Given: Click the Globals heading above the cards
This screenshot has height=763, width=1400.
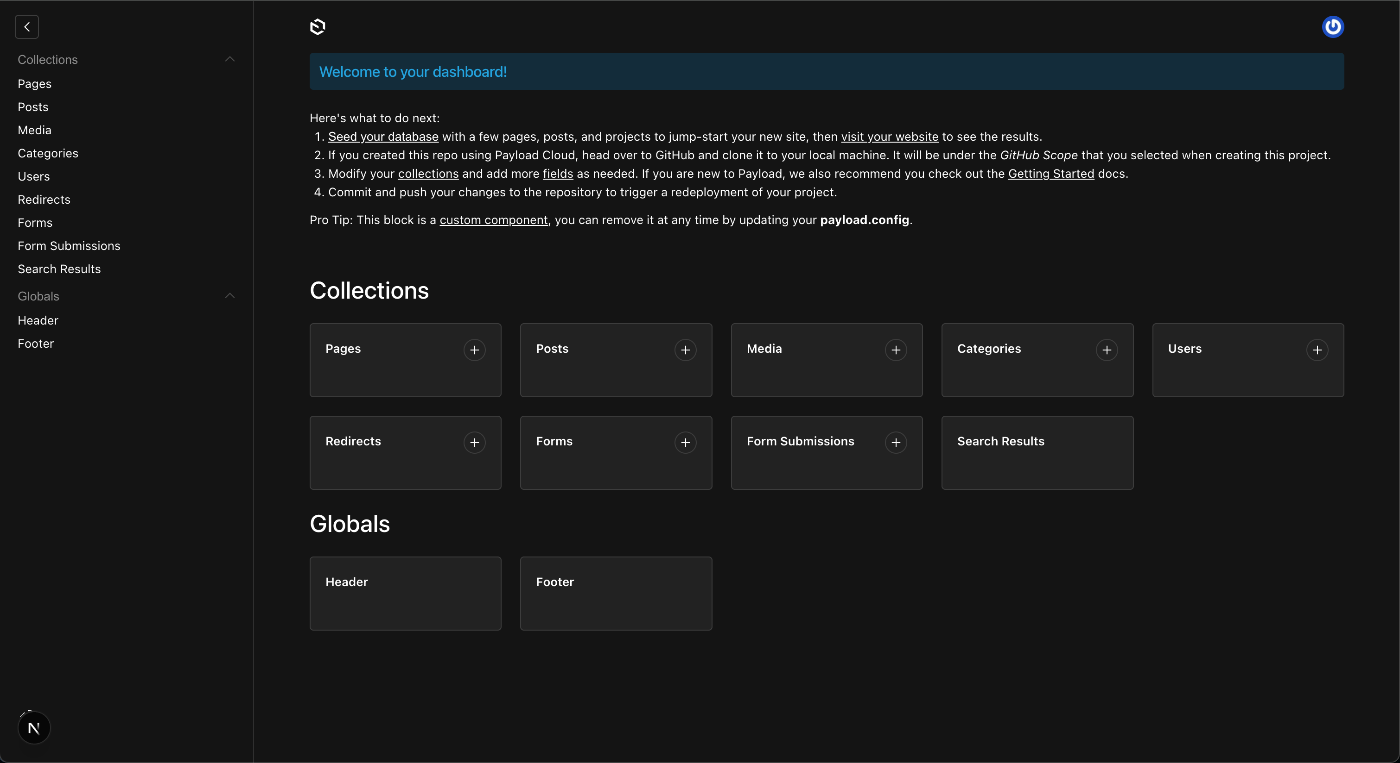Looking at the screenshot, I should [350, 524].
